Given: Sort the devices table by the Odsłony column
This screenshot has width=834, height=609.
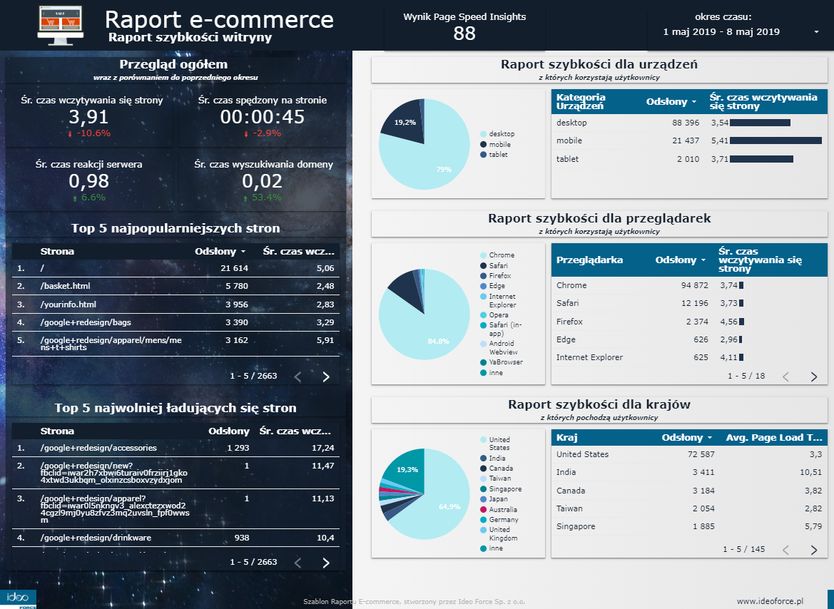Looking at the screenshot, I should 671,102.
